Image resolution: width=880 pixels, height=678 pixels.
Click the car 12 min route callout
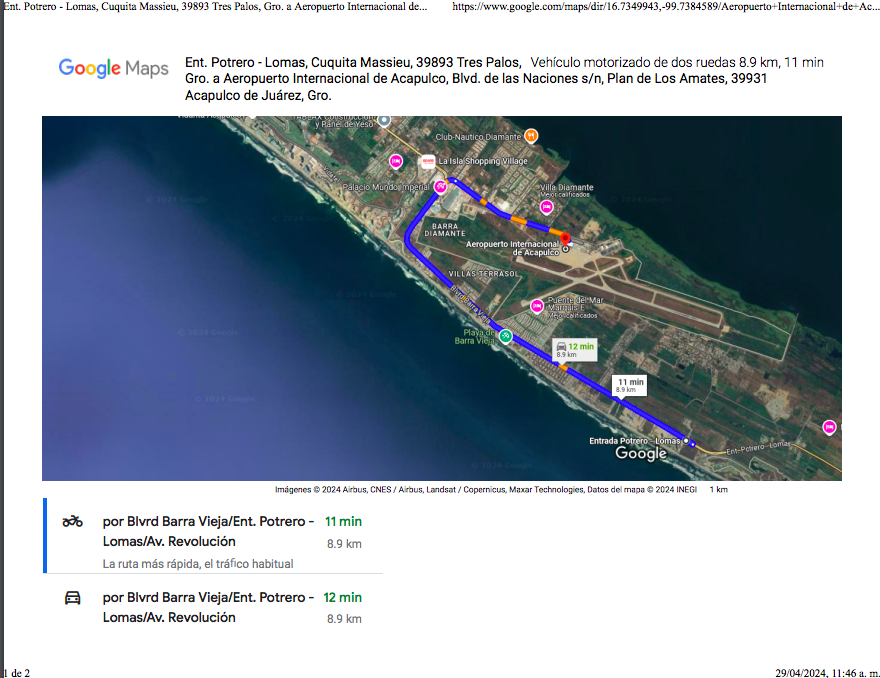coord(575,350)
